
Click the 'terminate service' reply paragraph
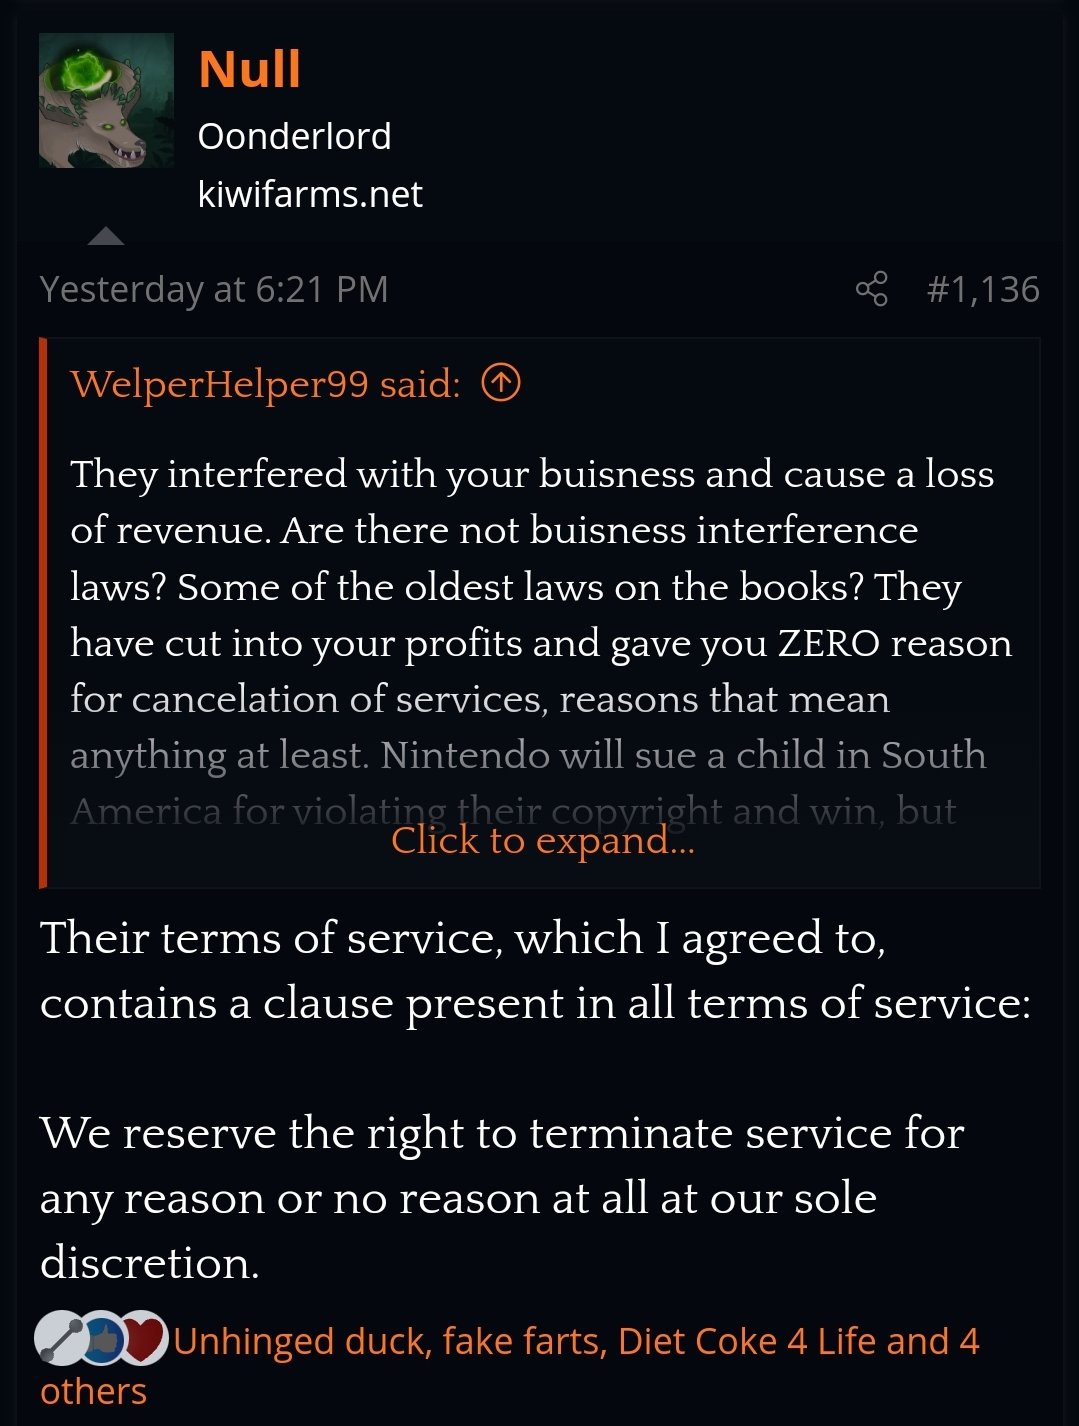pyautogui.click(x=500, y=1197)
